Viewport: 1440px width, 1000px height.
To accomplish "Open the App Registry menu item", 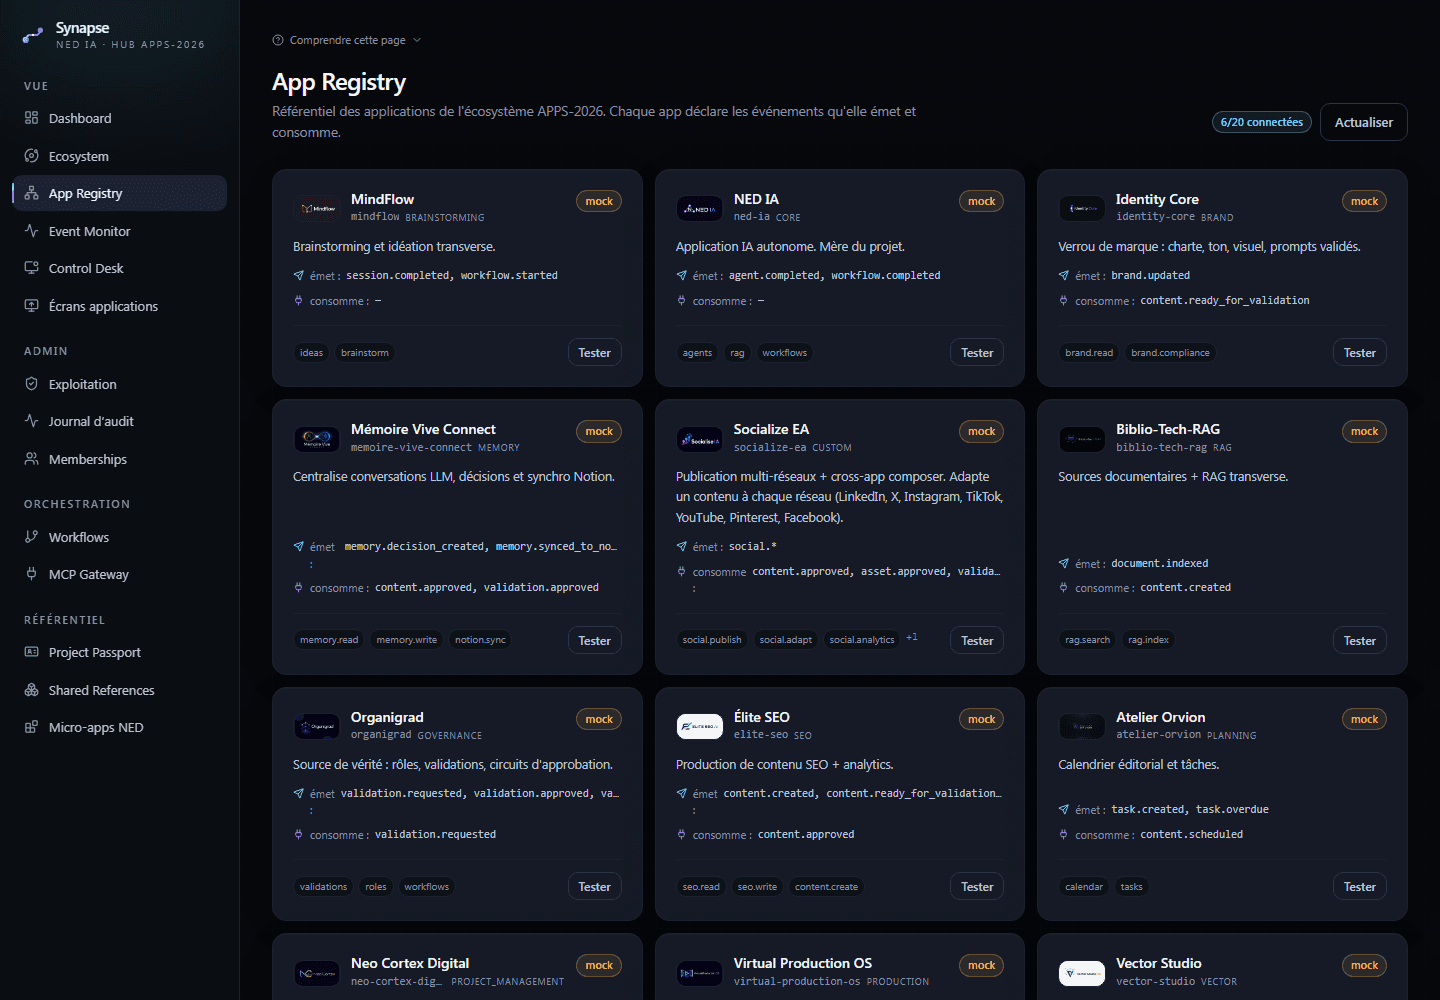I will (x=120, y=193).
